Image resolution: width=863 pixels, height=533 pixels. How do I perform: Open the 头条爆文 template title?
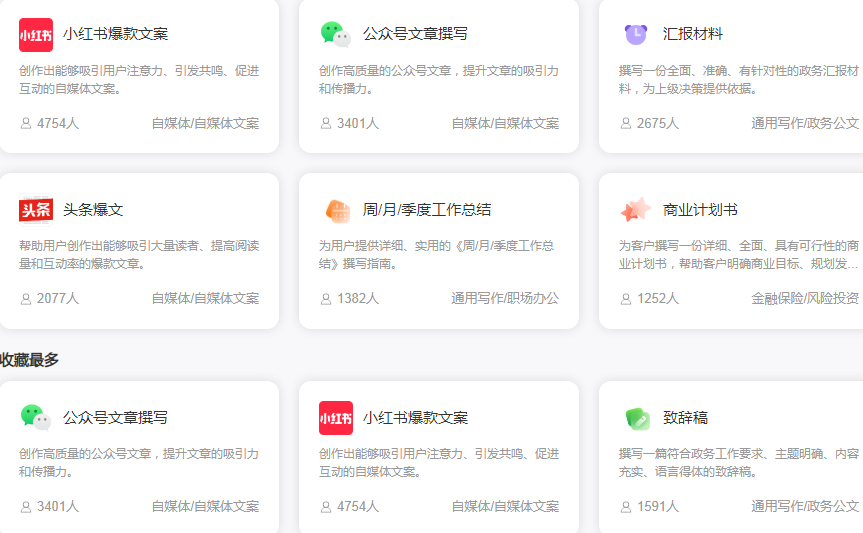coord(93,210)
